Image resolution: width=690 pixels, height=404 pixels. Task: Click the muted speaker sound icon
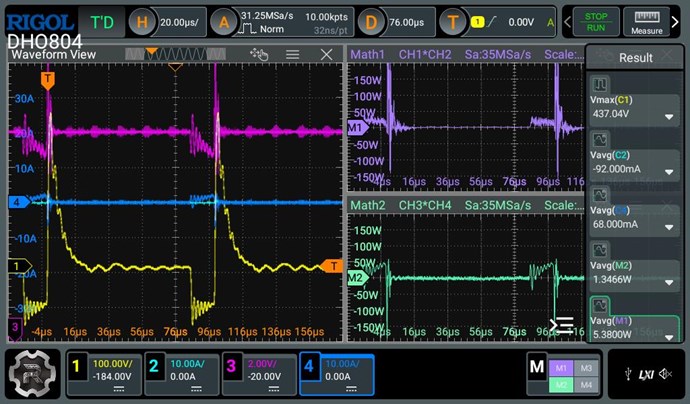665,374
